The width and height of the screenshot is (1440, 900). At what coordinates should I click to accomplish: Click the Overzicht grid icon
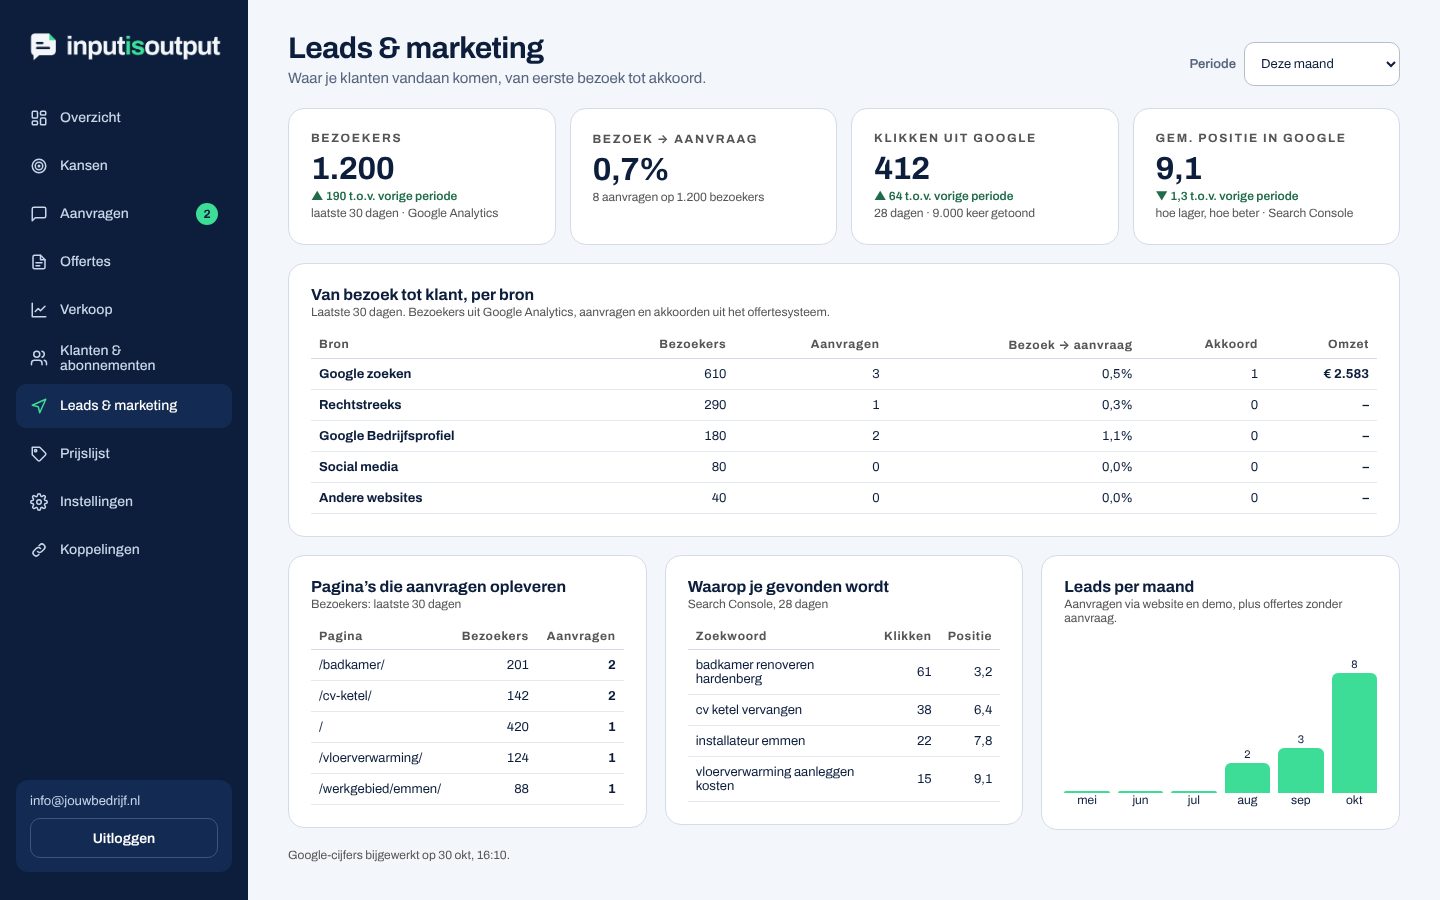(x=39, y=118)
